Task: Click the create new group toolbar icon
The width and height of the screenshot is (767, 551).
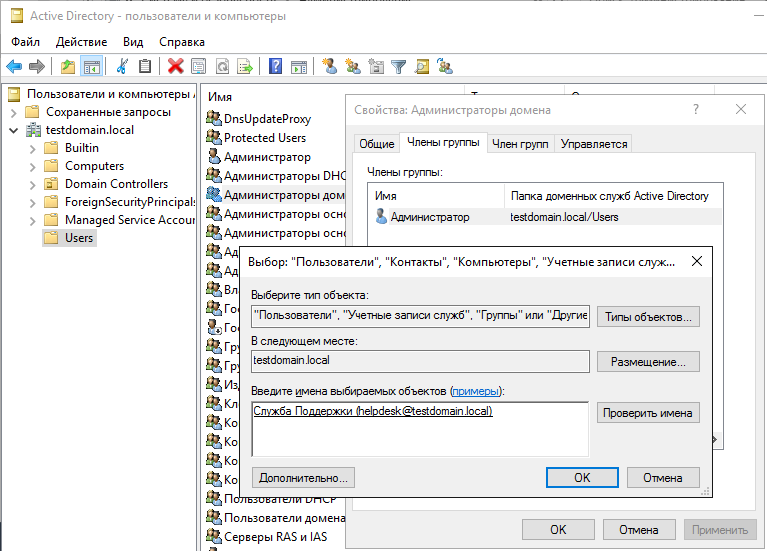Action: (353, 67)
